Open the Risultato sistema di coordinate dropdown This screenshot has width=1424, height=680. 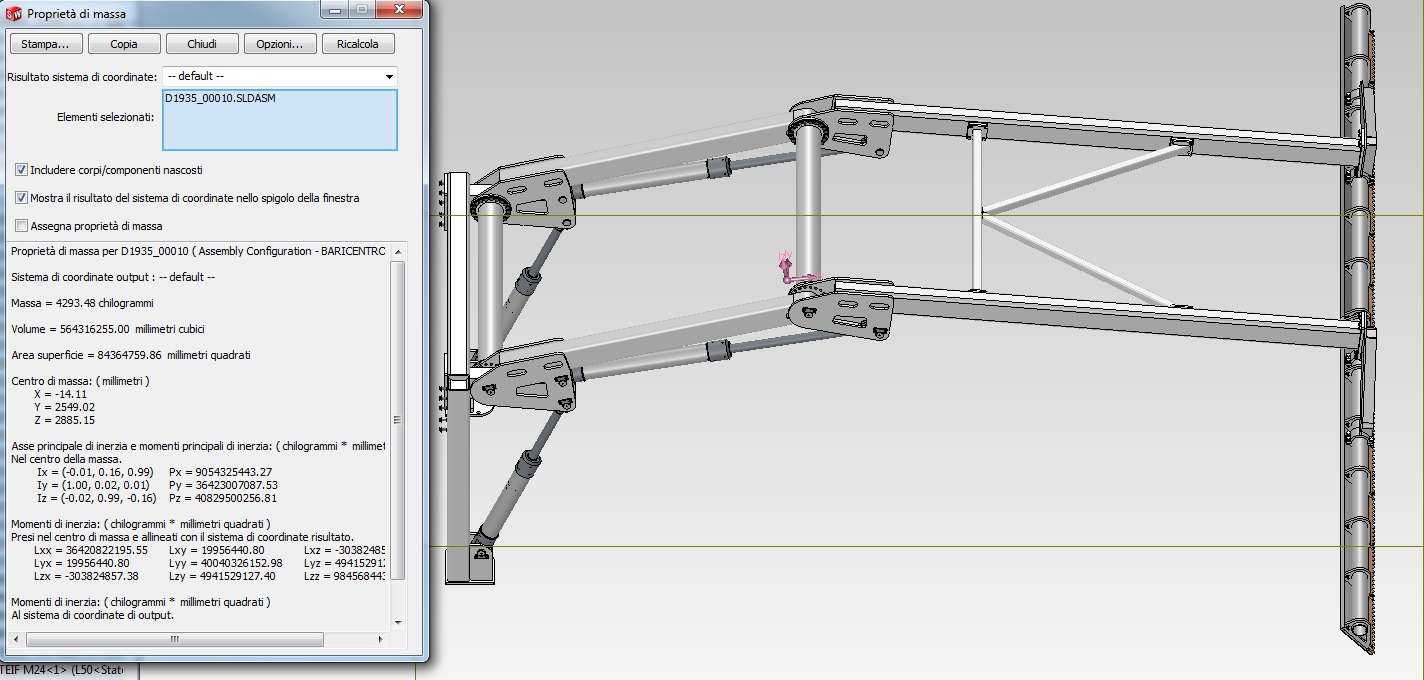tap(280, 76)
